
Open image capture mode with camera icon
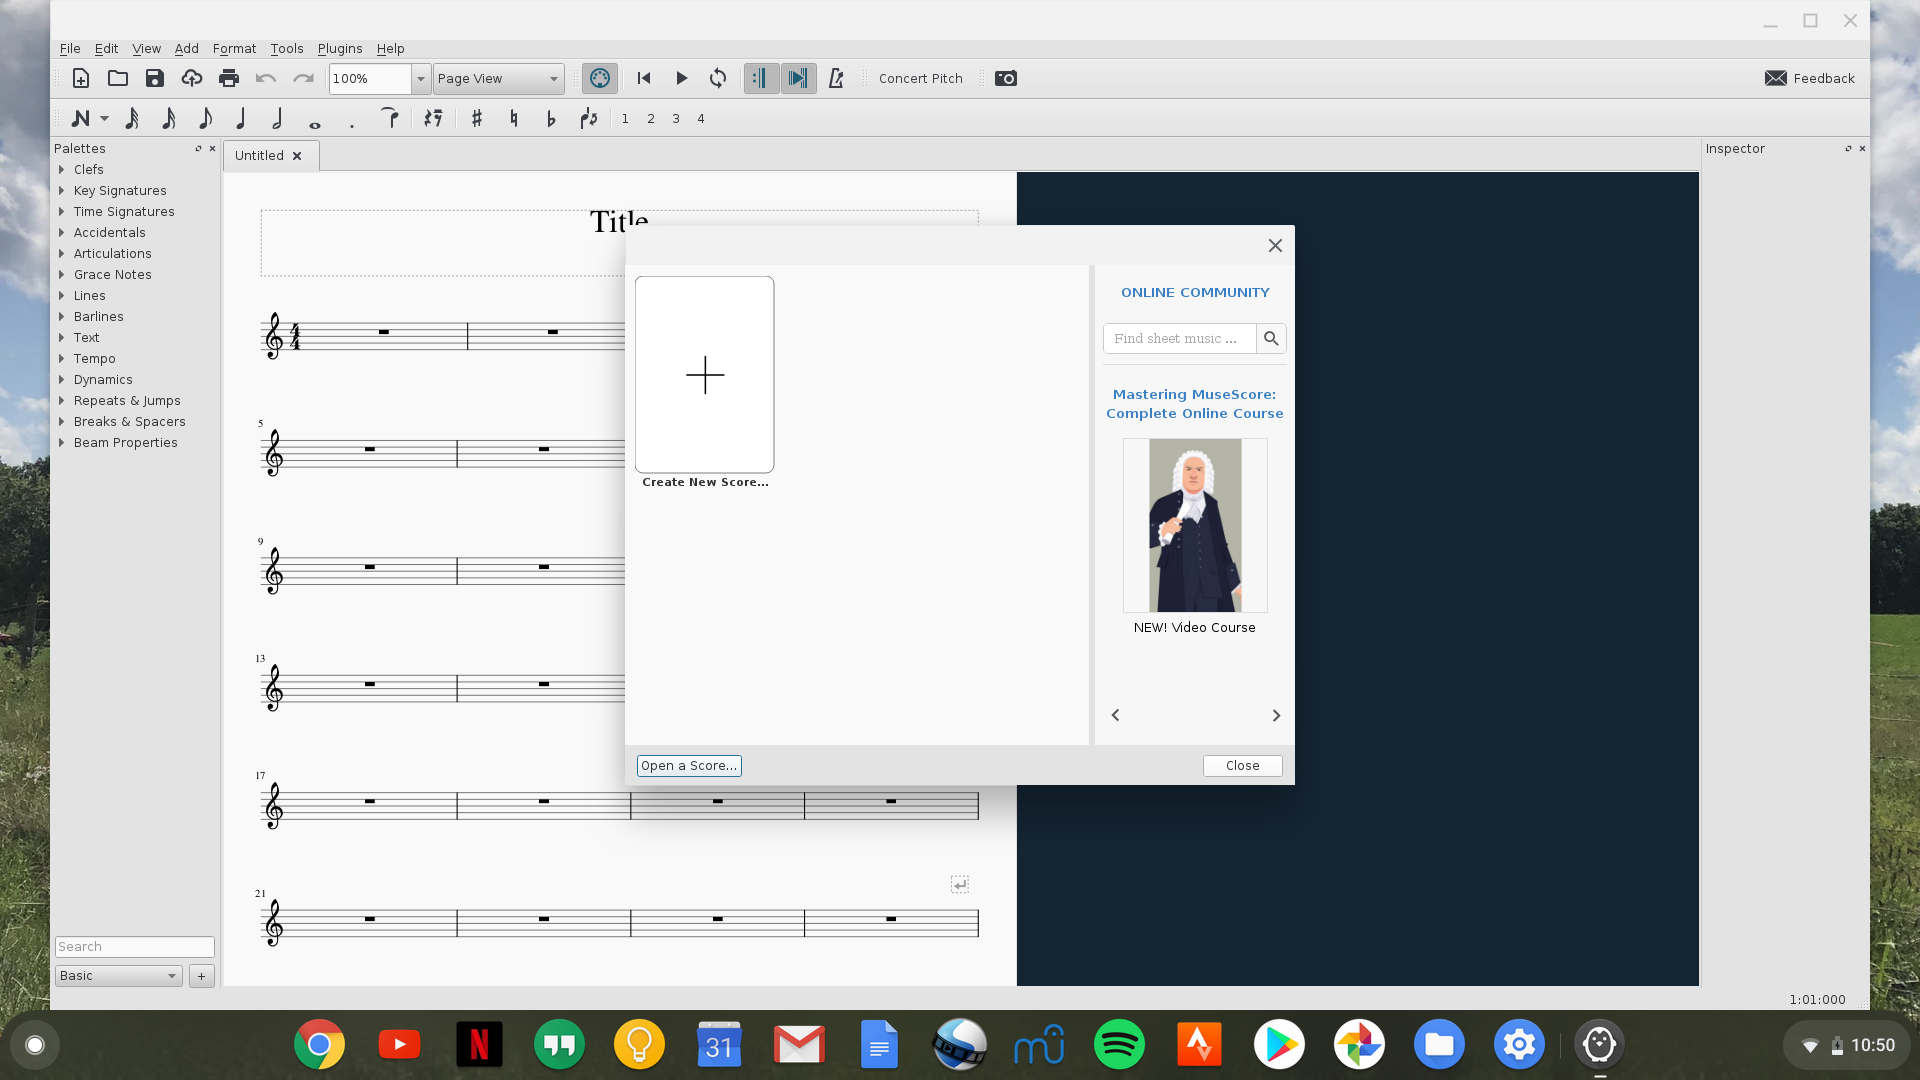(x=1006, y=78)
